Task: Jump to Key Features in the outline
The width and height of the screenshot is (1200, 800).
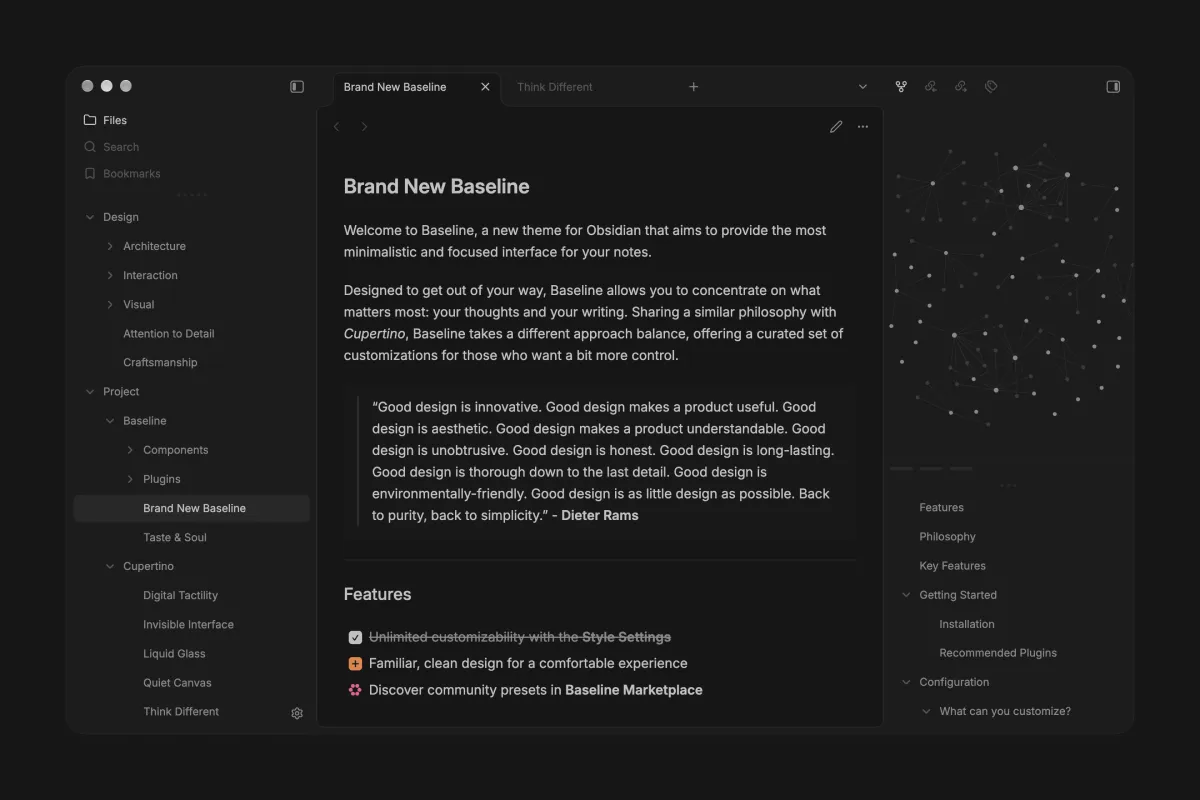Action: (x=952, y=566)
